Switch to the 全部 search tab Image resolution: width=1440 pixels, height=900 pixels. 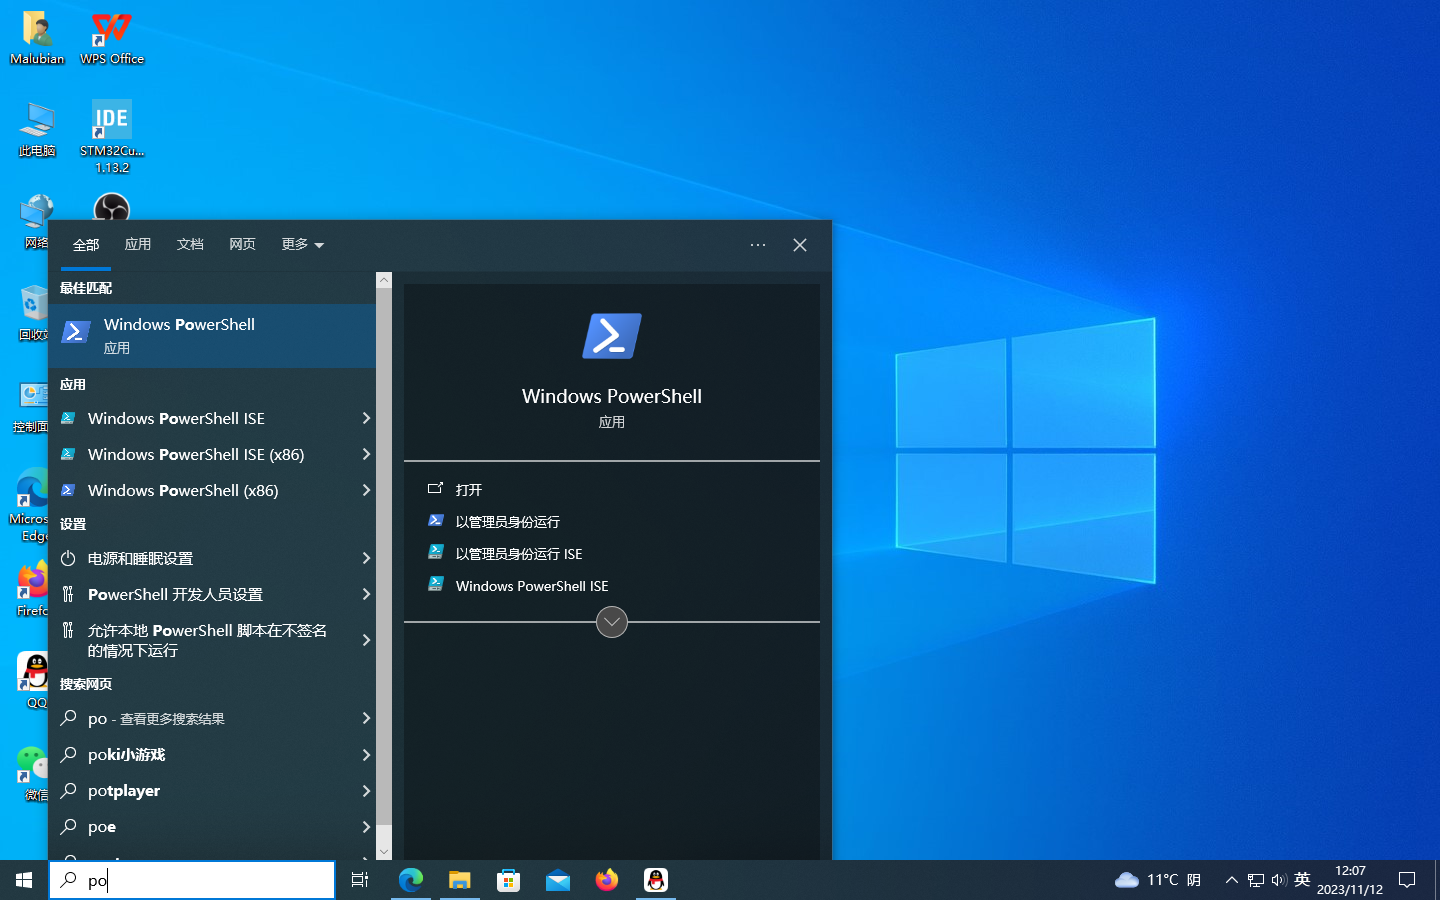(x=86, y=245)
